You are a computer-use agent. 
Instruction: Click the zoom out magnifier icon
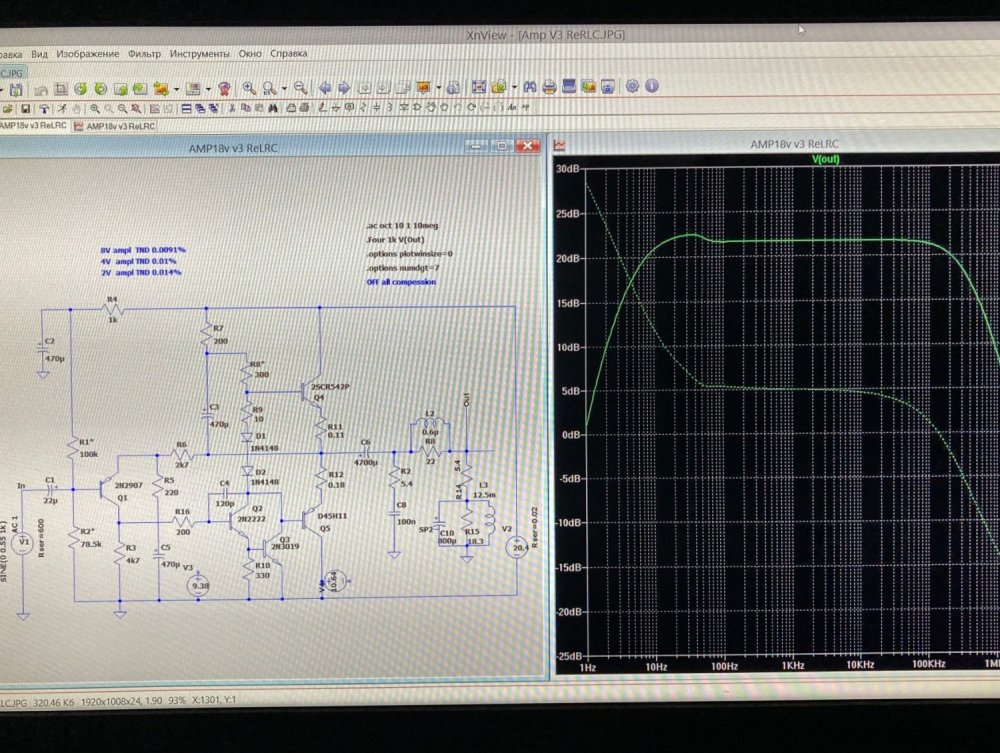click(x=301, y=88)
